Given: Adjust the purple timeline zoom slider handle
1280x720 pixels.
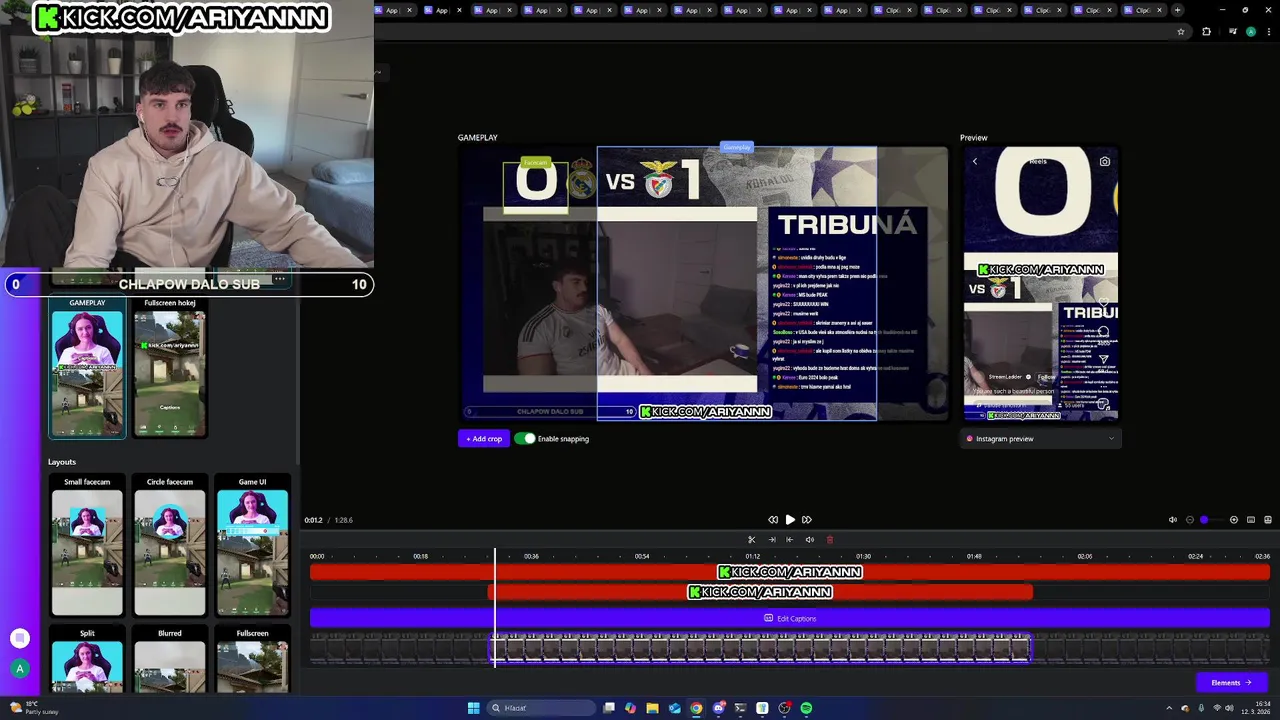Looking at the screenshot, I should click(1204, 520).
